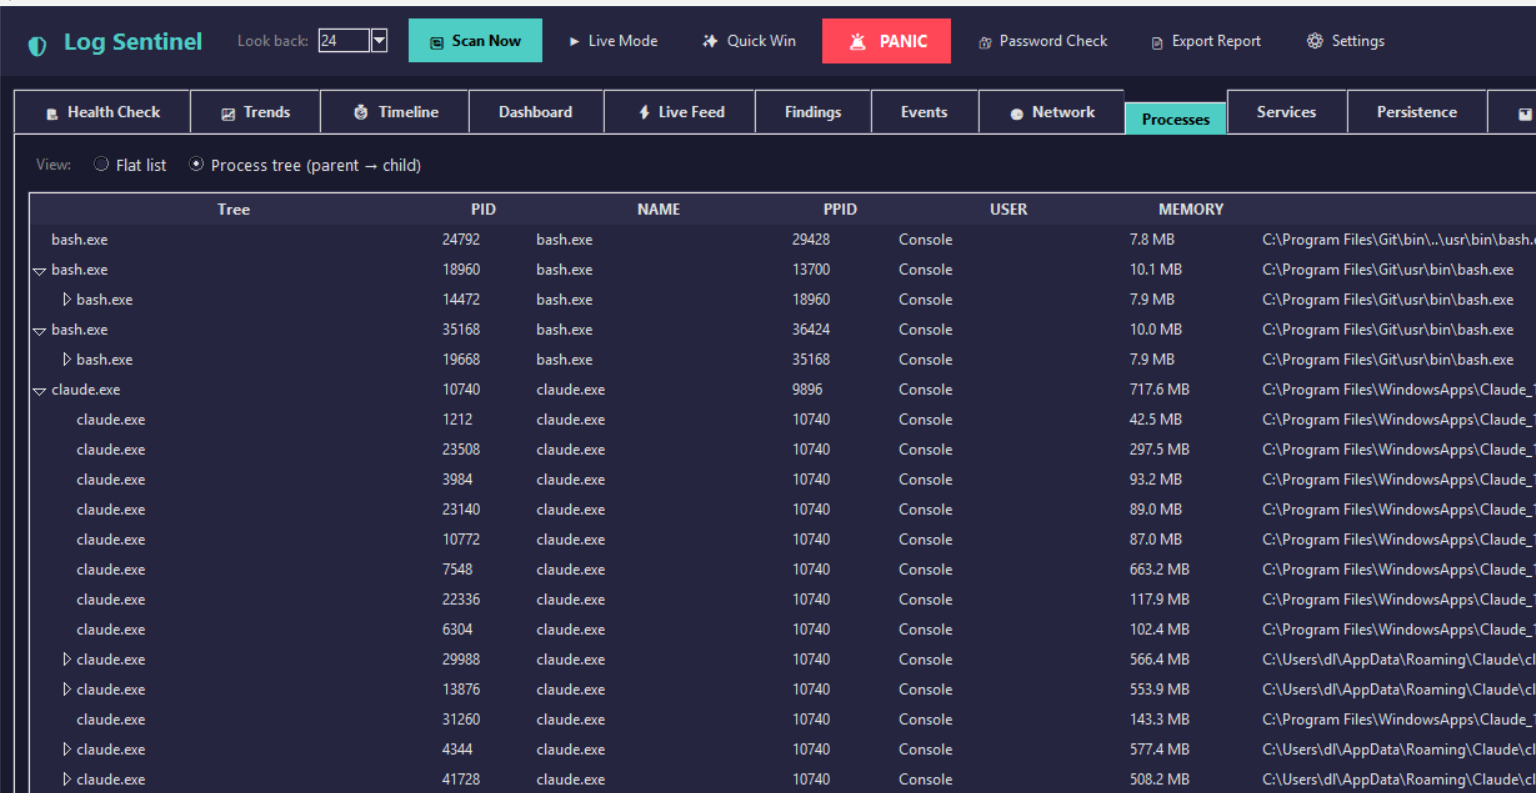Click the Network tab globe icon

tap(1017, 114)
